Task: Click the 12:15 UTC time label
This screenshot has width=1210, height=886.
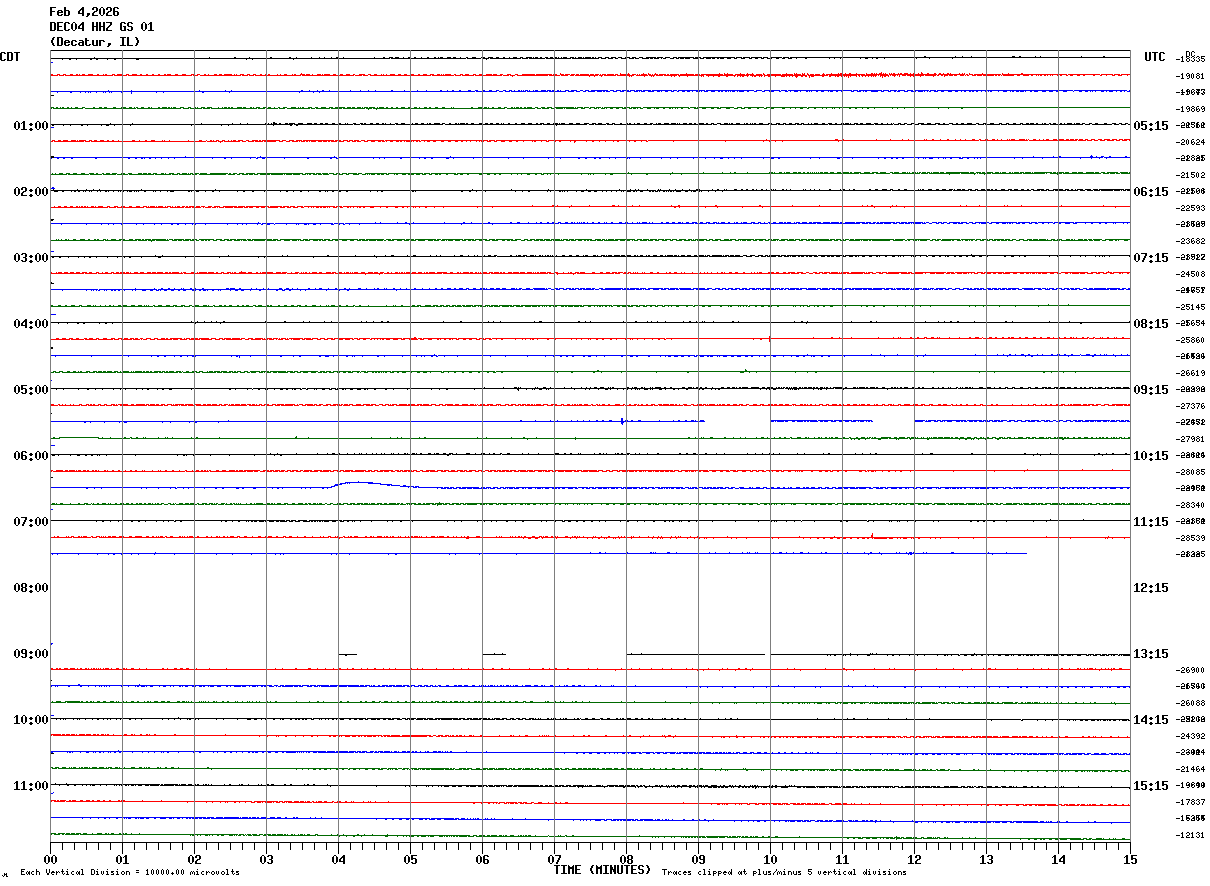Action: pyautogui.click(x=1151, y=588)
